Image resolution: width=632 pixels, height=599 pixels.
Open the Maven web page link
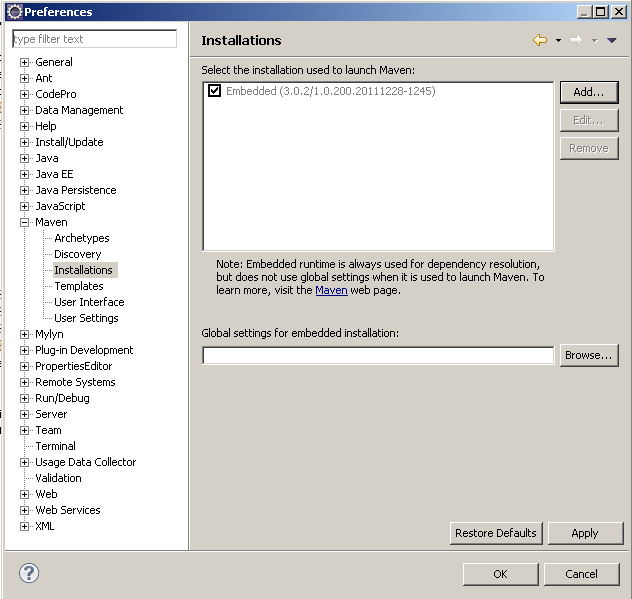(331, 290)
